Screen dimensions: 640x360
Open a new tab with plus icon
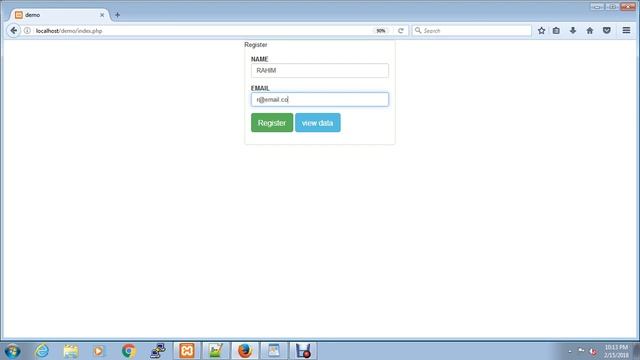point(118,15)
